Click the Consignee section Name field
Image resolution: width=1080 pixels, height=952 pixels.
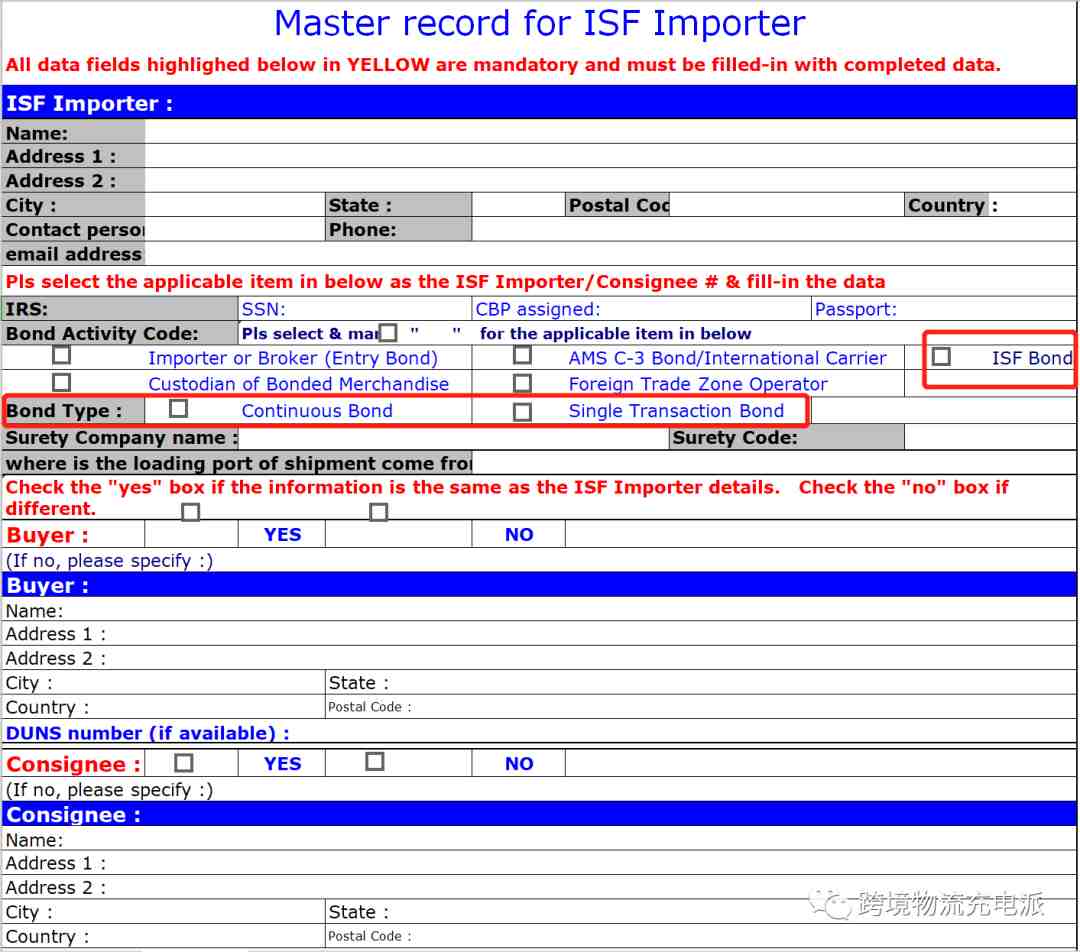(x=539, y=840)
